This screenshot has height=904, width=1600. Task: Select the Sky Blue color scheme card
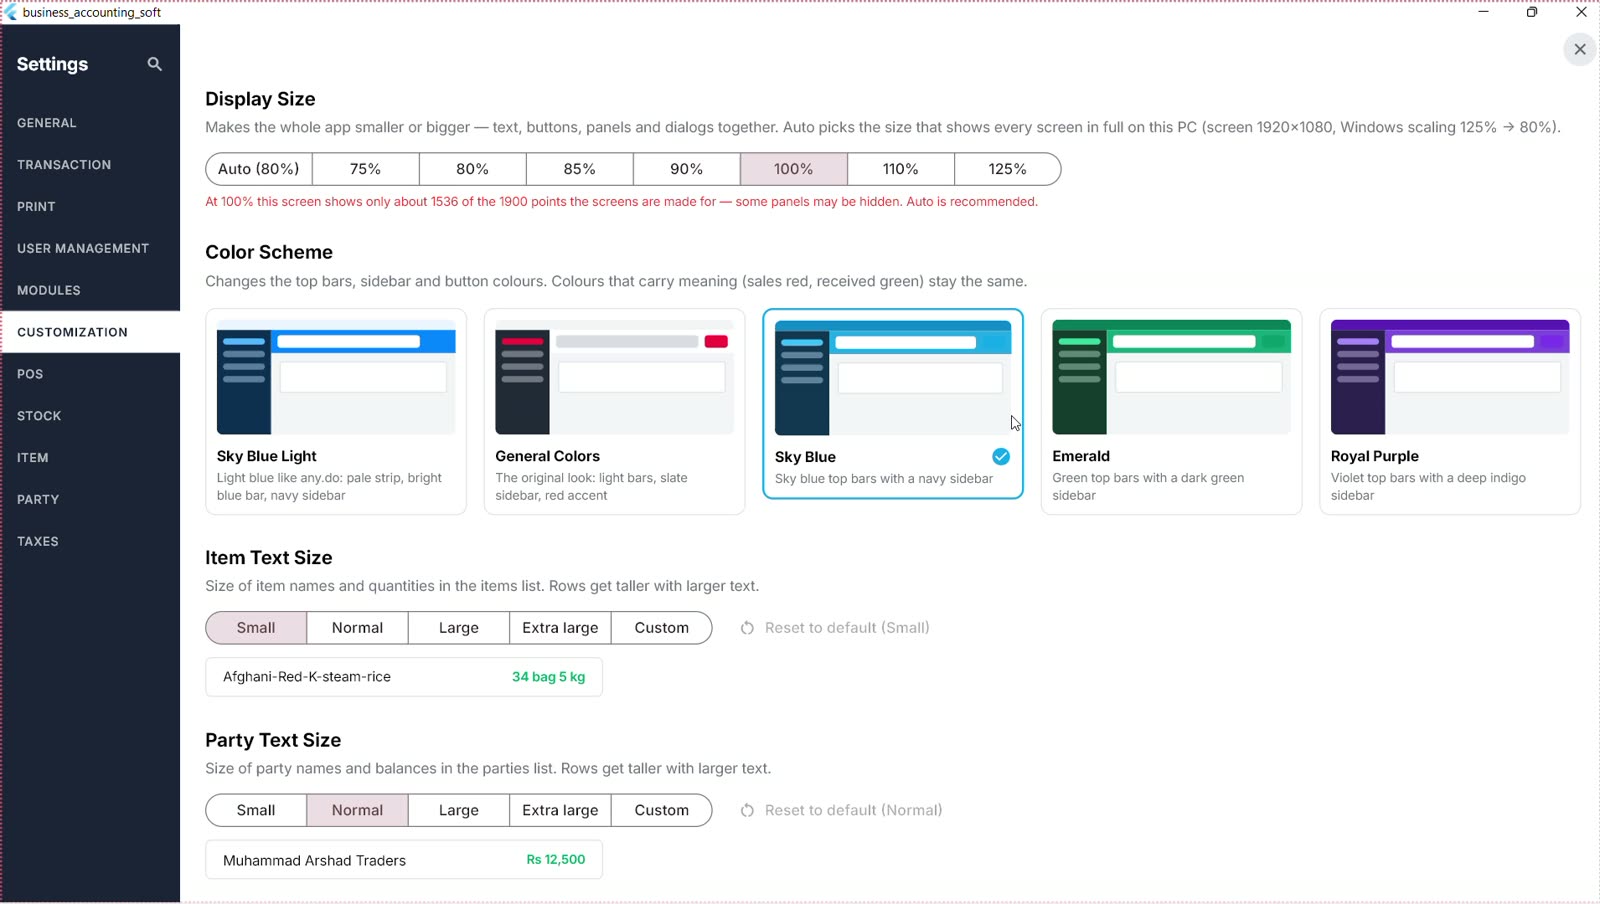[x=893, y=404]
